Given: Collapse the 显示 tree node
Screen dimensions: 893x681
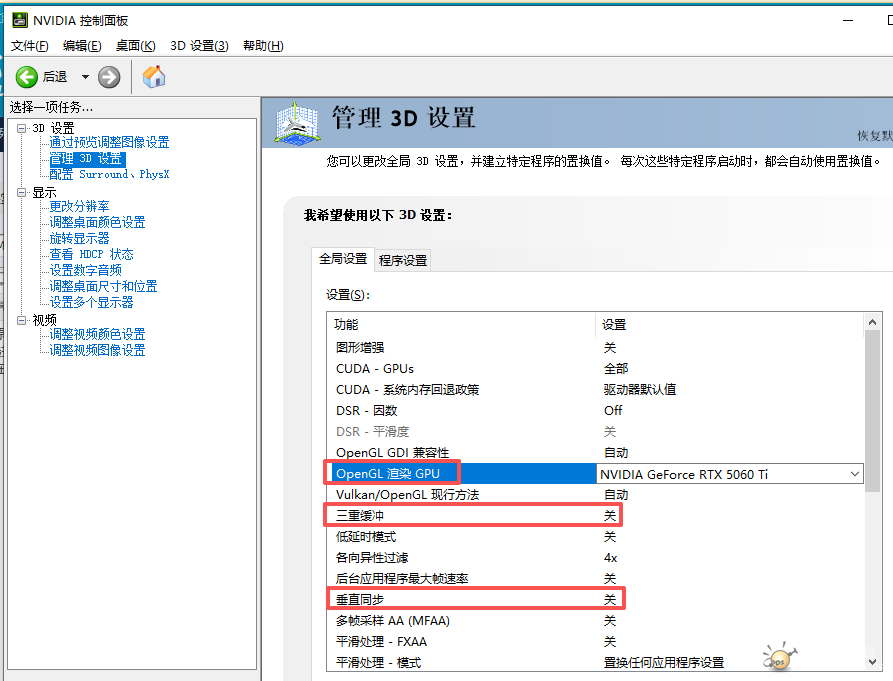Looking at the screenshot, I should coord(22,192).
